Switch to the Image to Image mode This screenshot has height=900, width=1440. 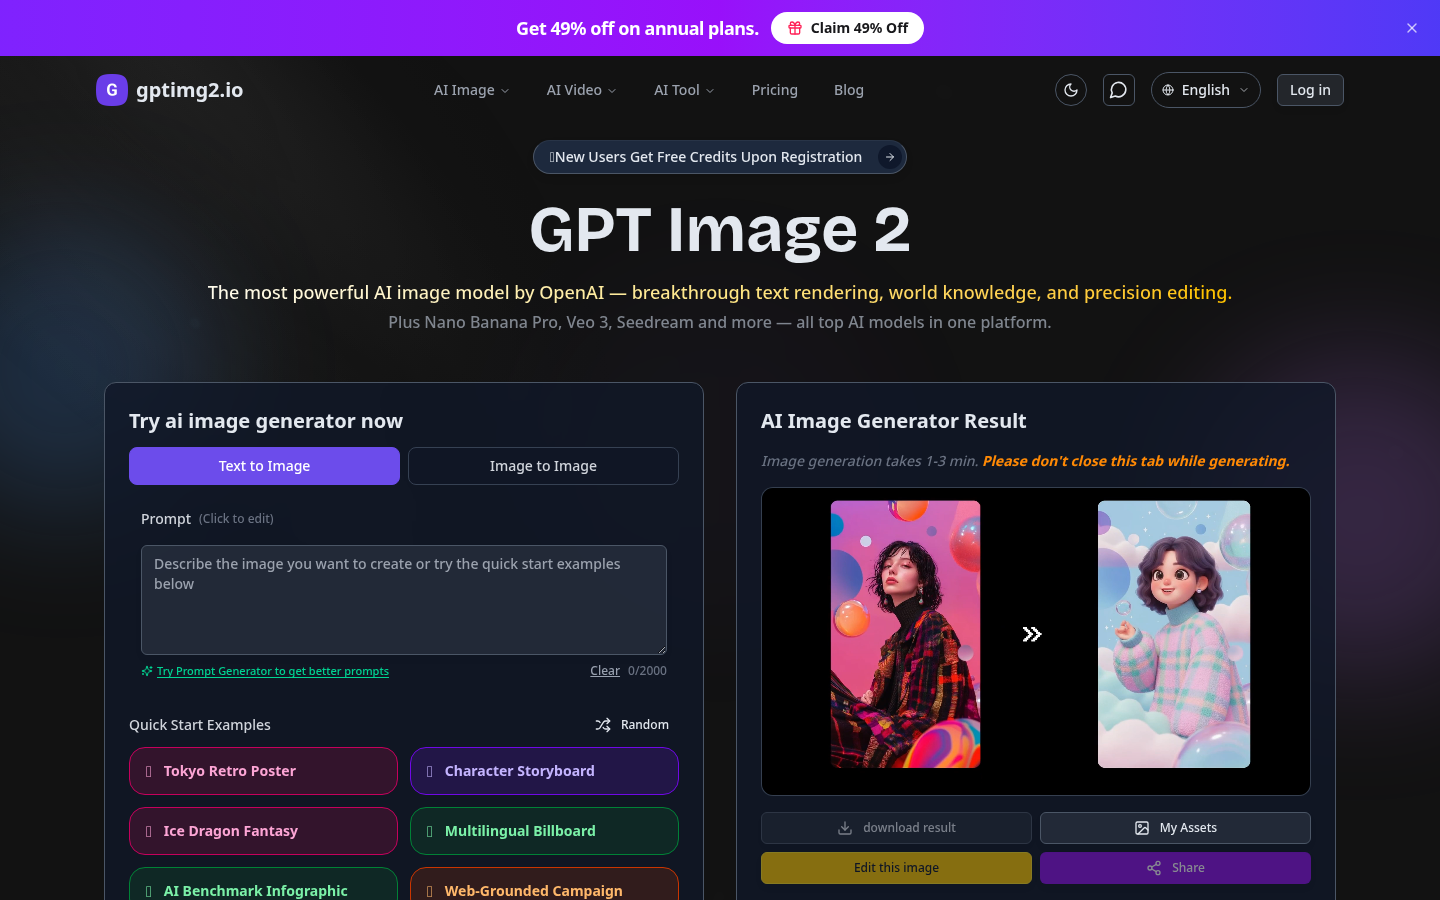pos(543,466)
